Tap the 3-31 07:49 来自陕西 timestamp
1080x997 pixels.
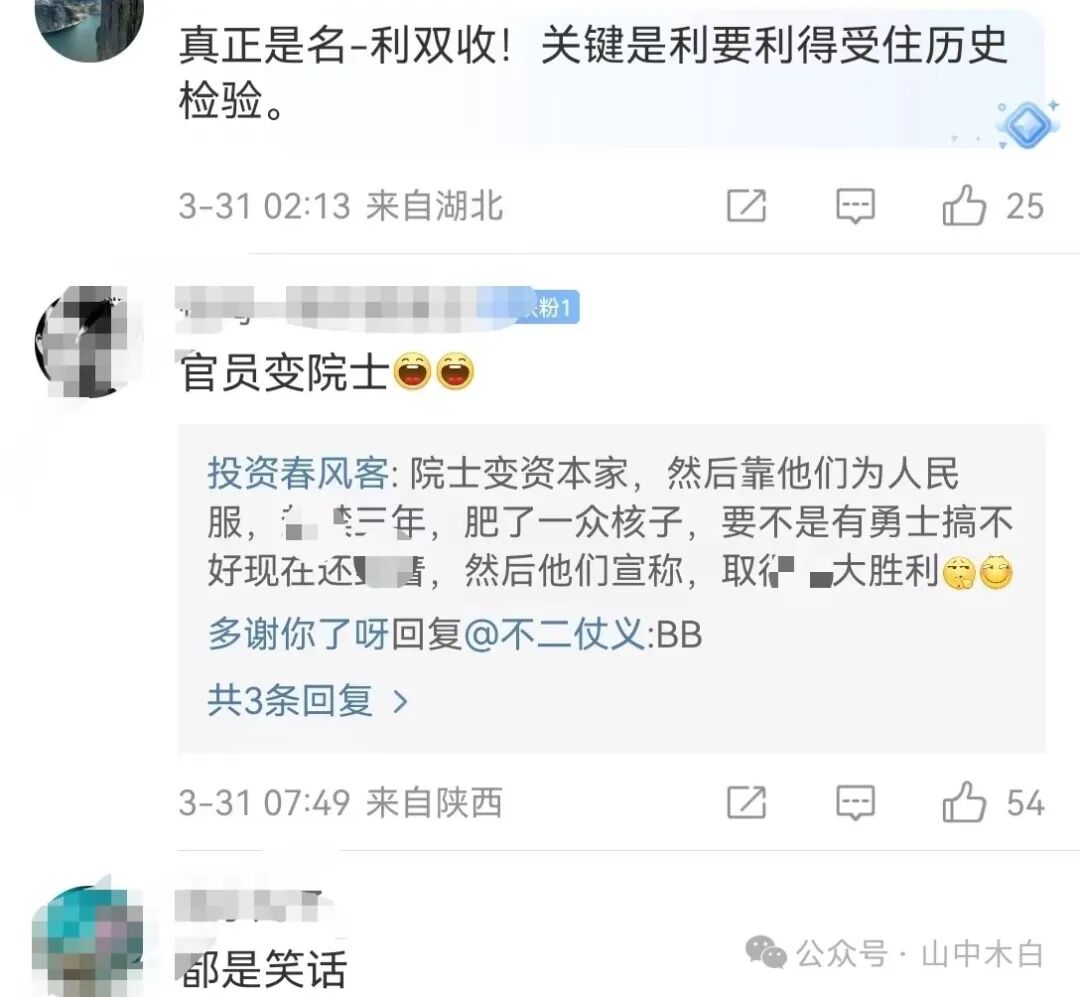tap(341, 803)
